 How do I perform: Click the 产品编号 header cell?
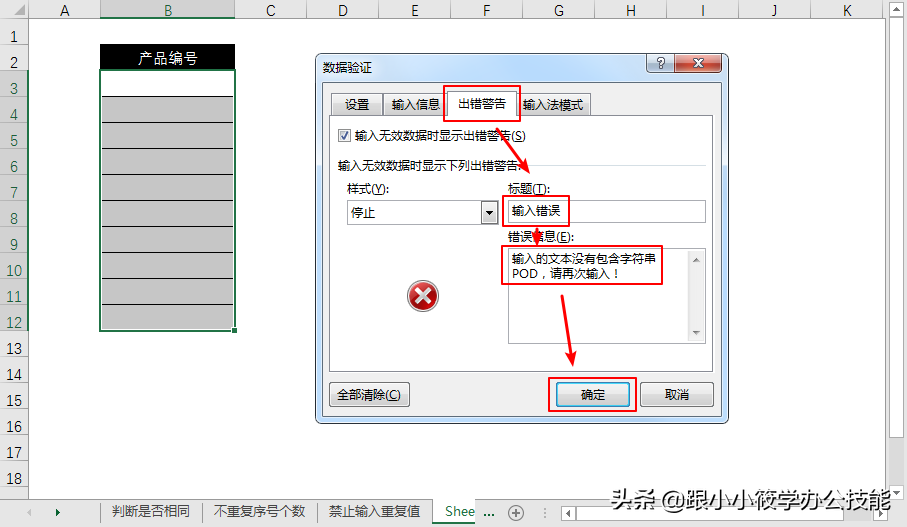coord(168,57)
